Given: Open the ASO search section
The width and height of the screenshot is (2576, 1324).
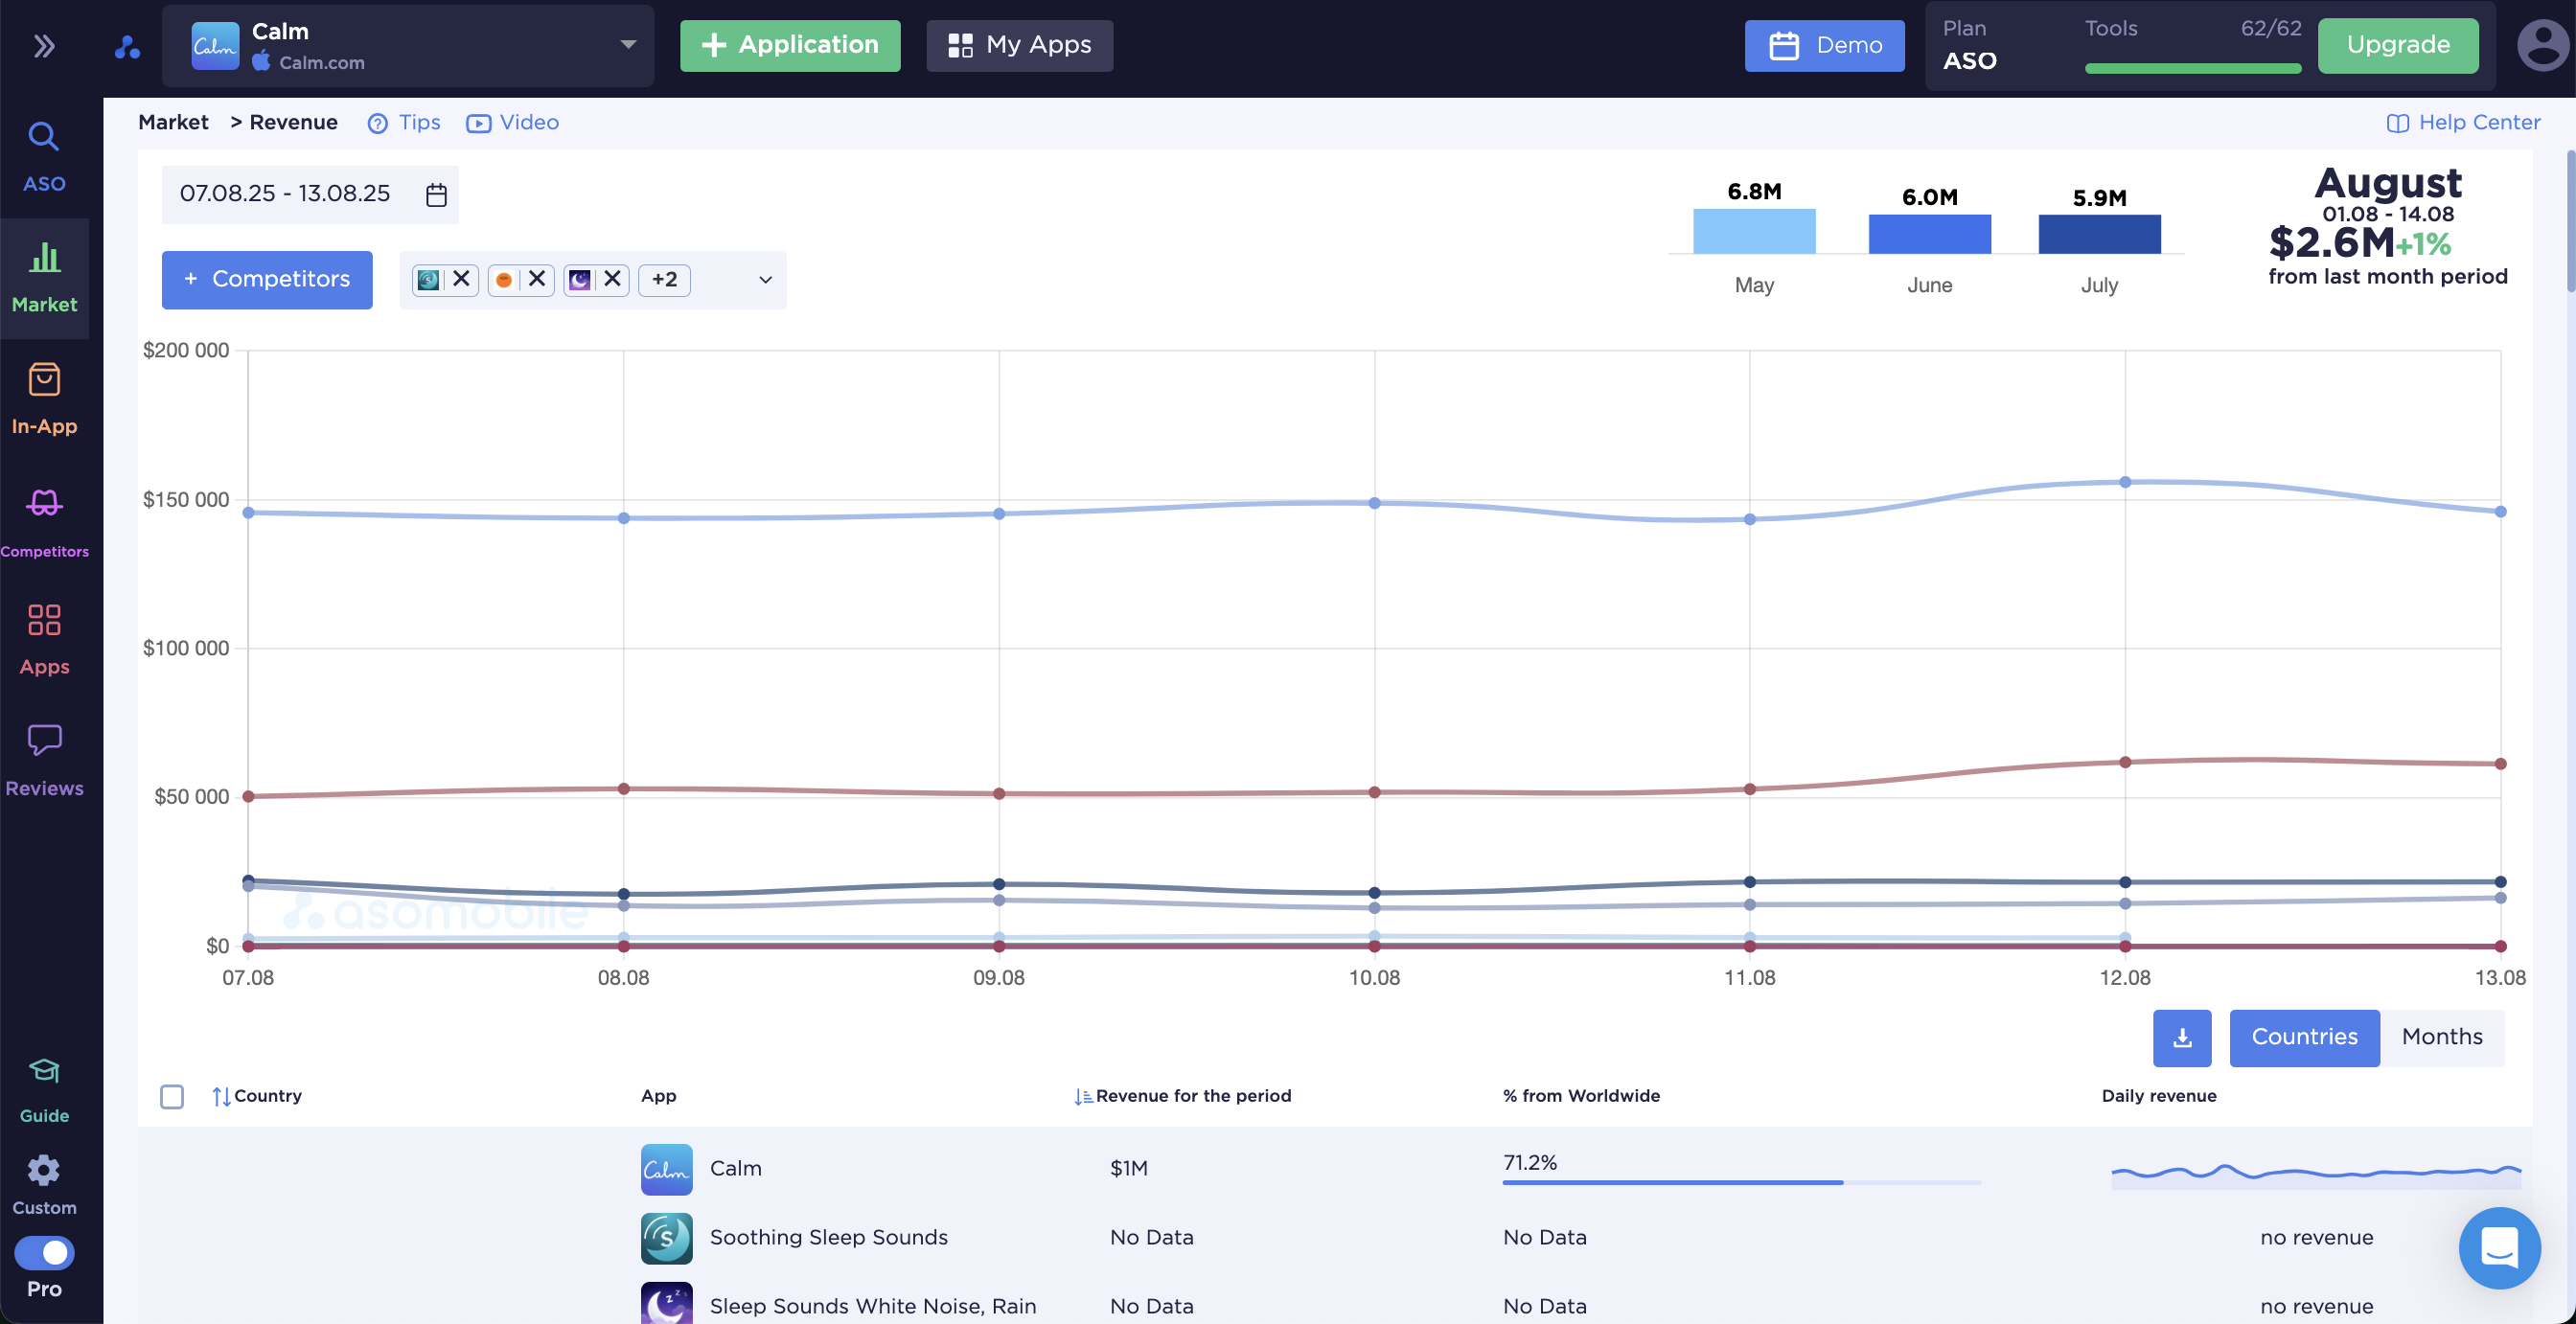Looking at the screenshot, I should (44, 157).
